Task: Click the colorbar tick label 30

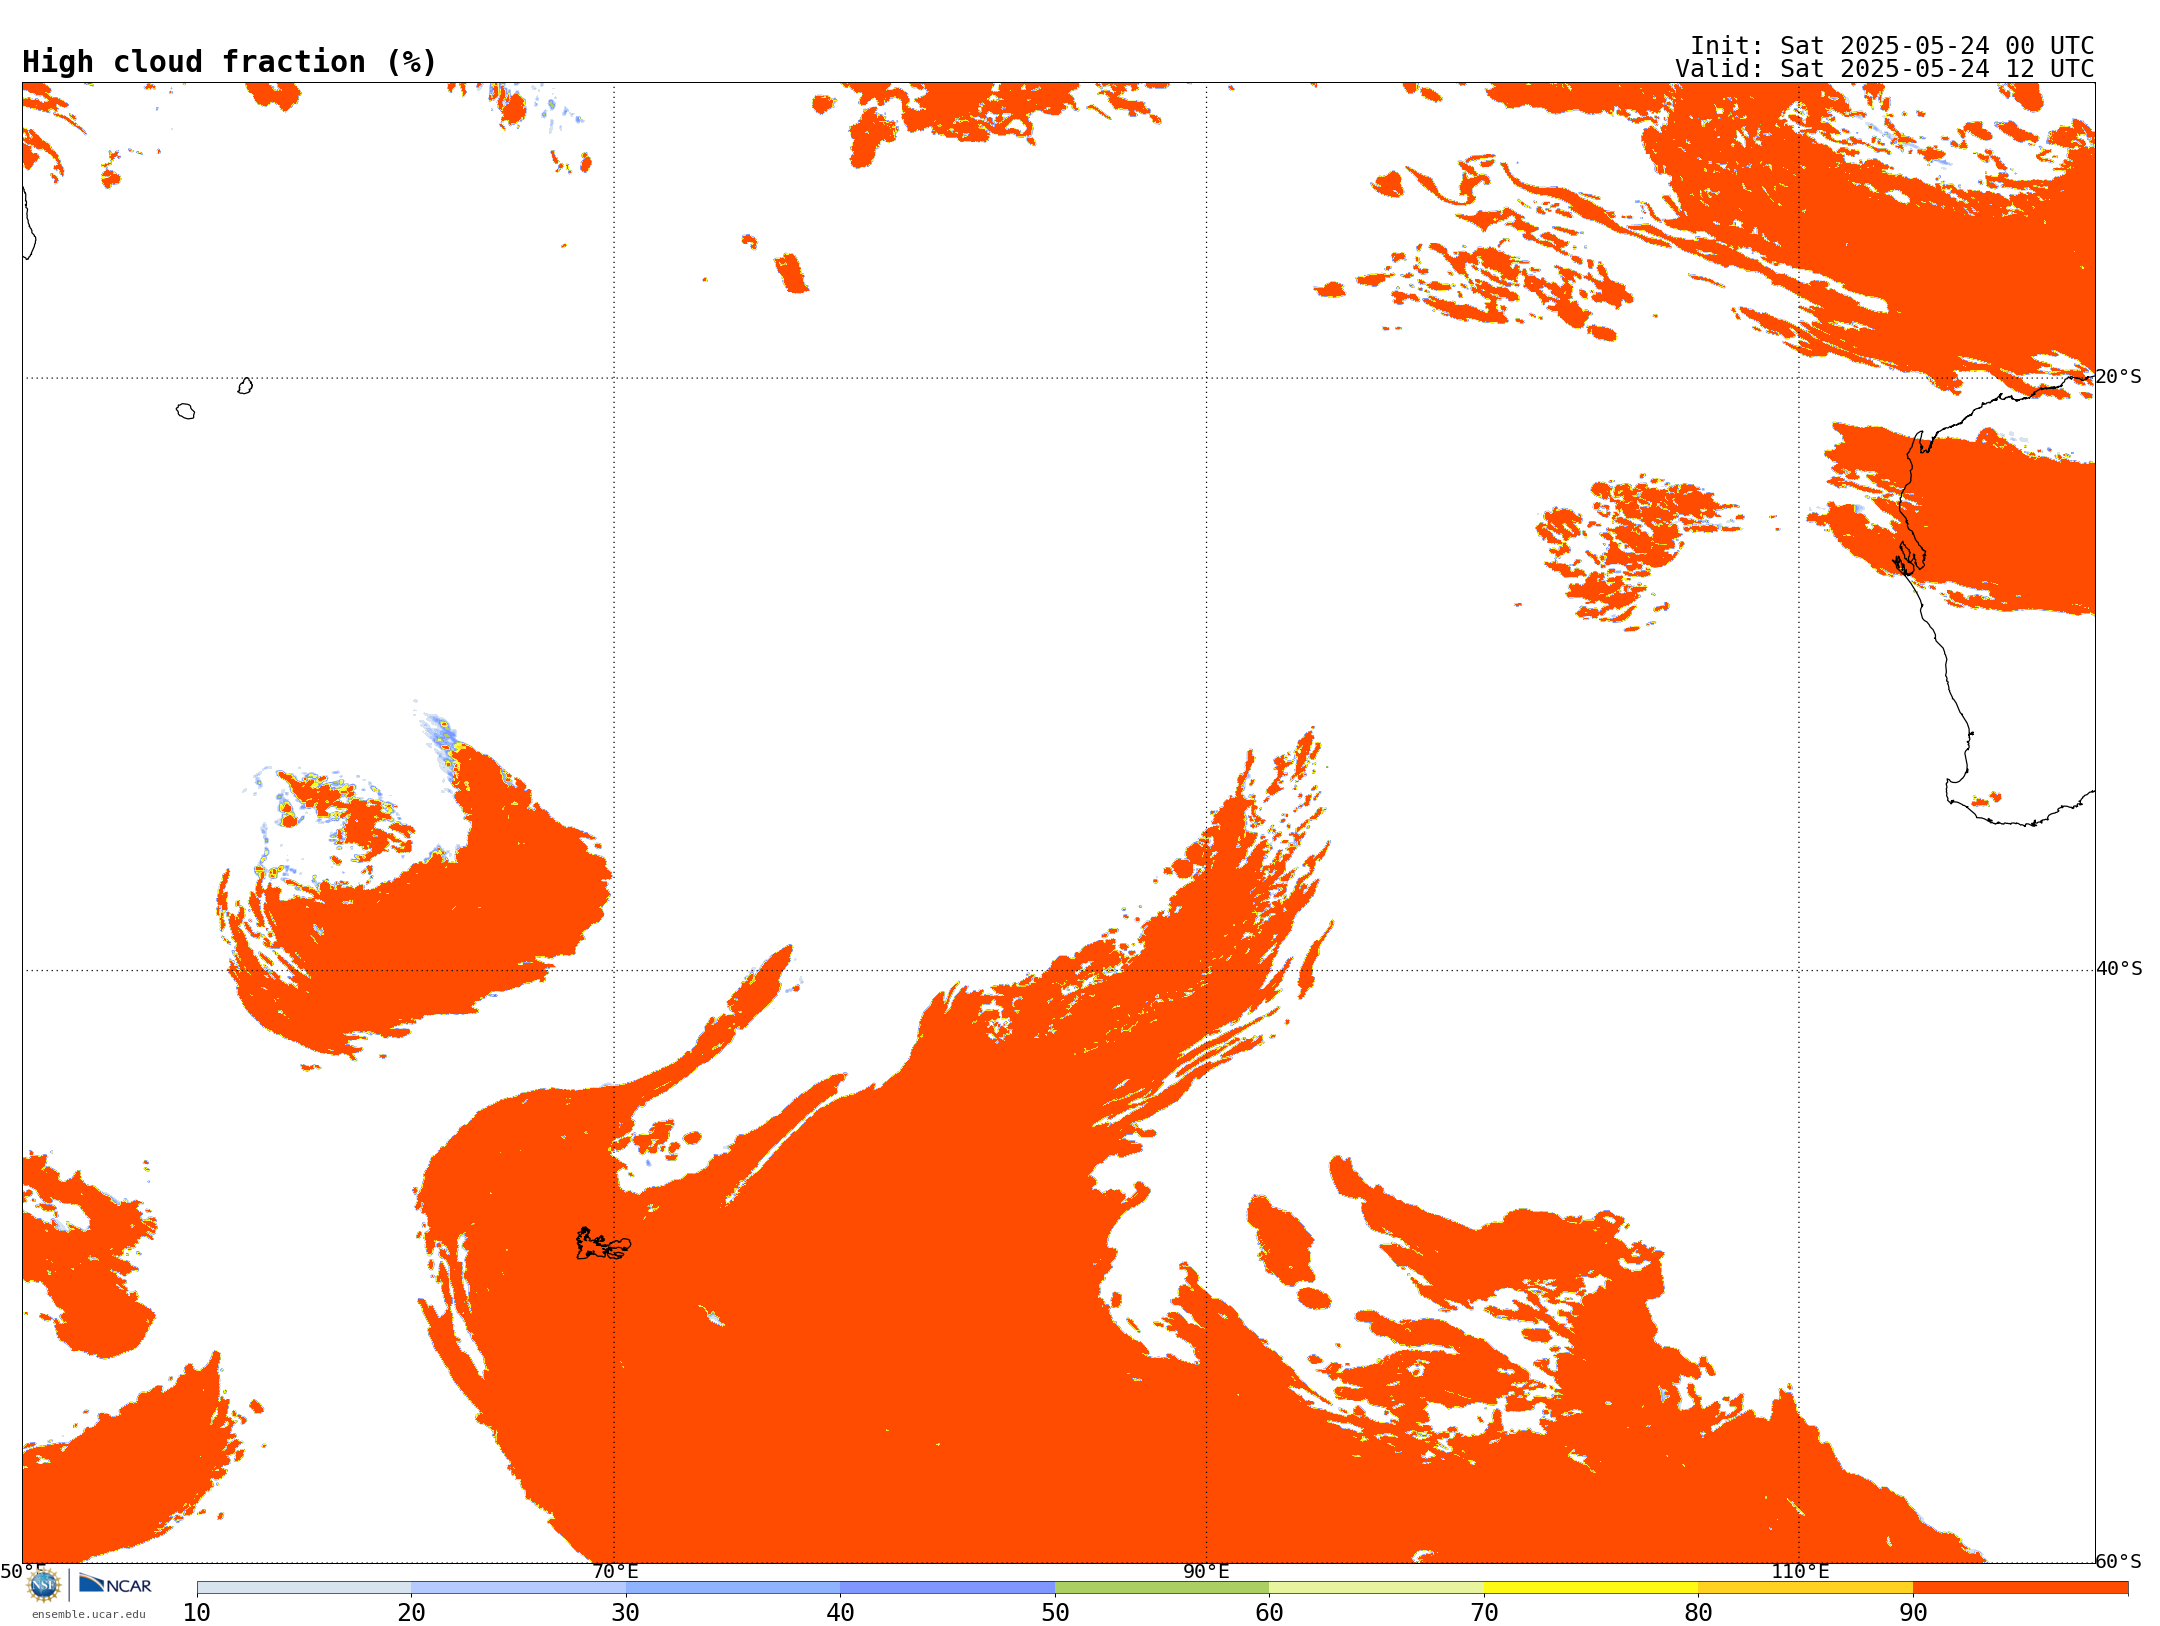Action: (x=626, y=1613)
